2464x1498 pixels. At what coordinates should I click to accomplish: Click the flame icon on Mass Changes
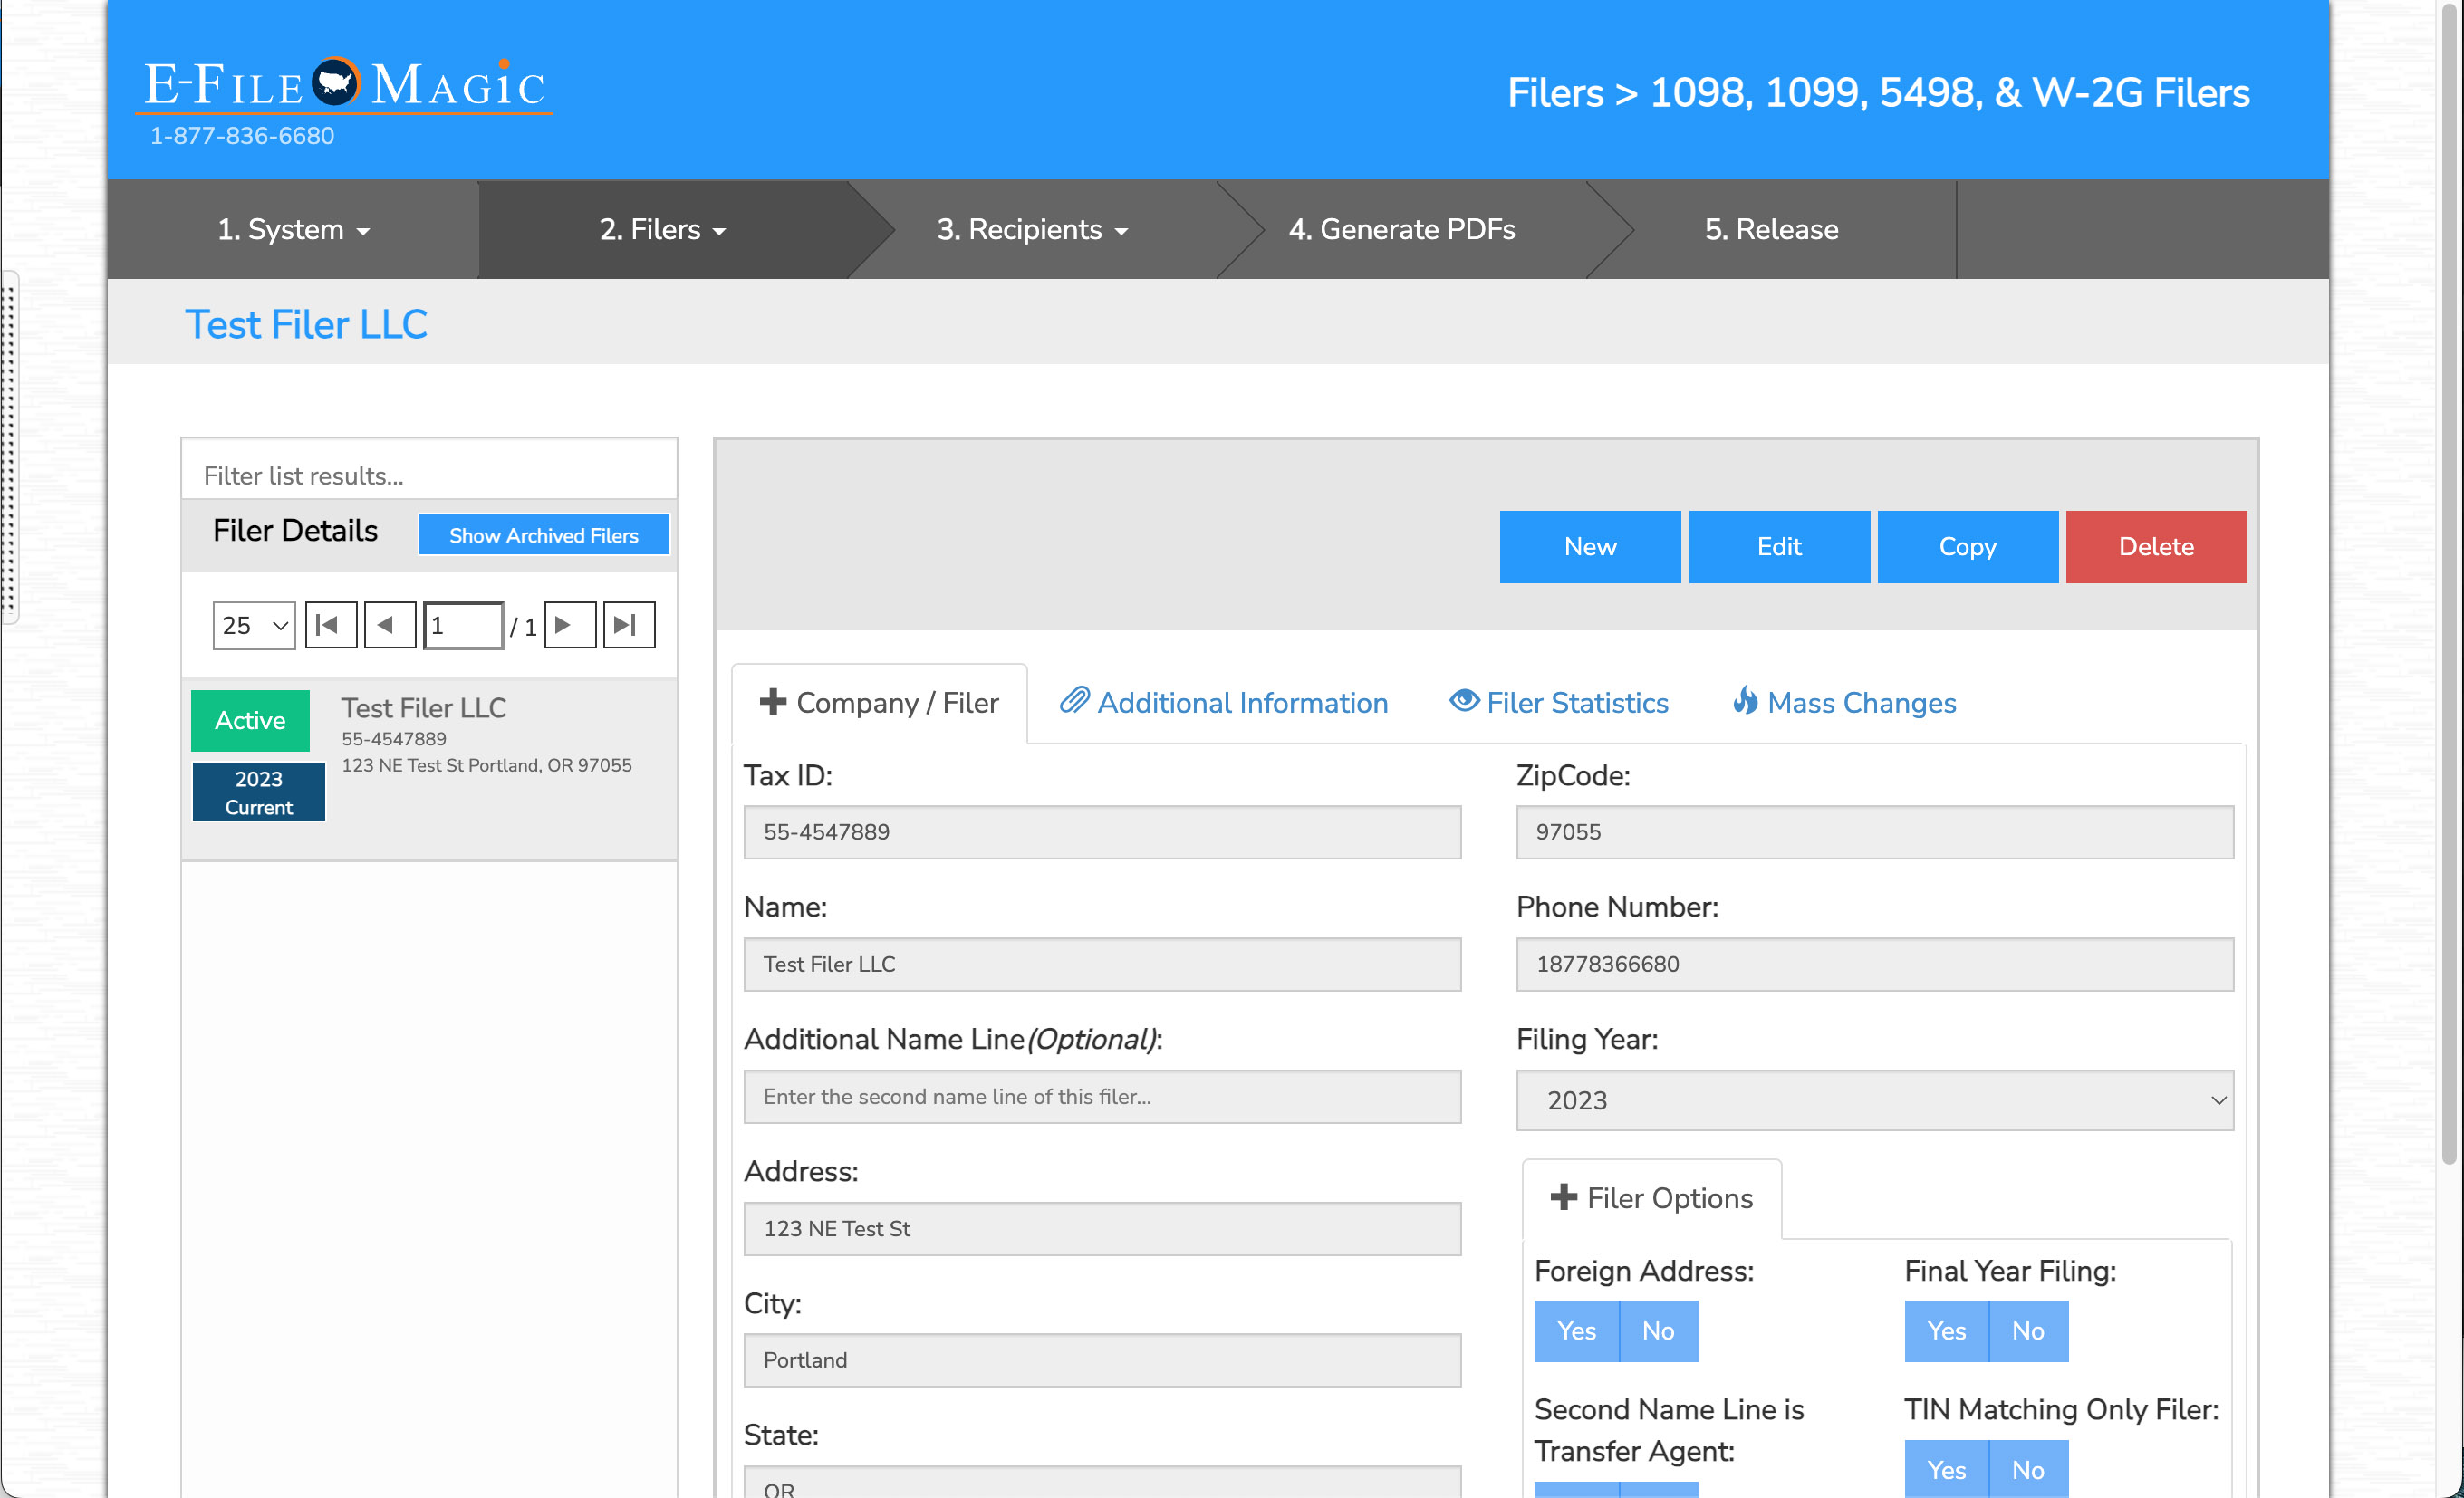(1745, 701)
